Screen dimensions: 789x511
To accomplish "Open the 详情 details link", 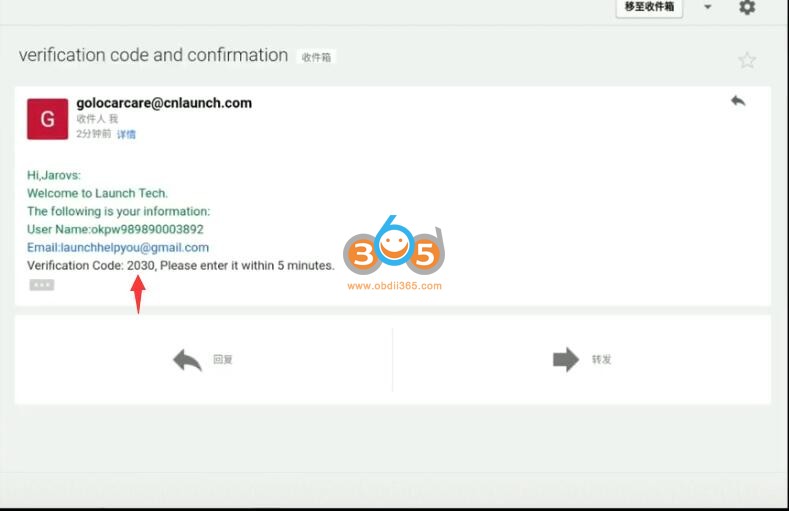I will pos(126,134).
